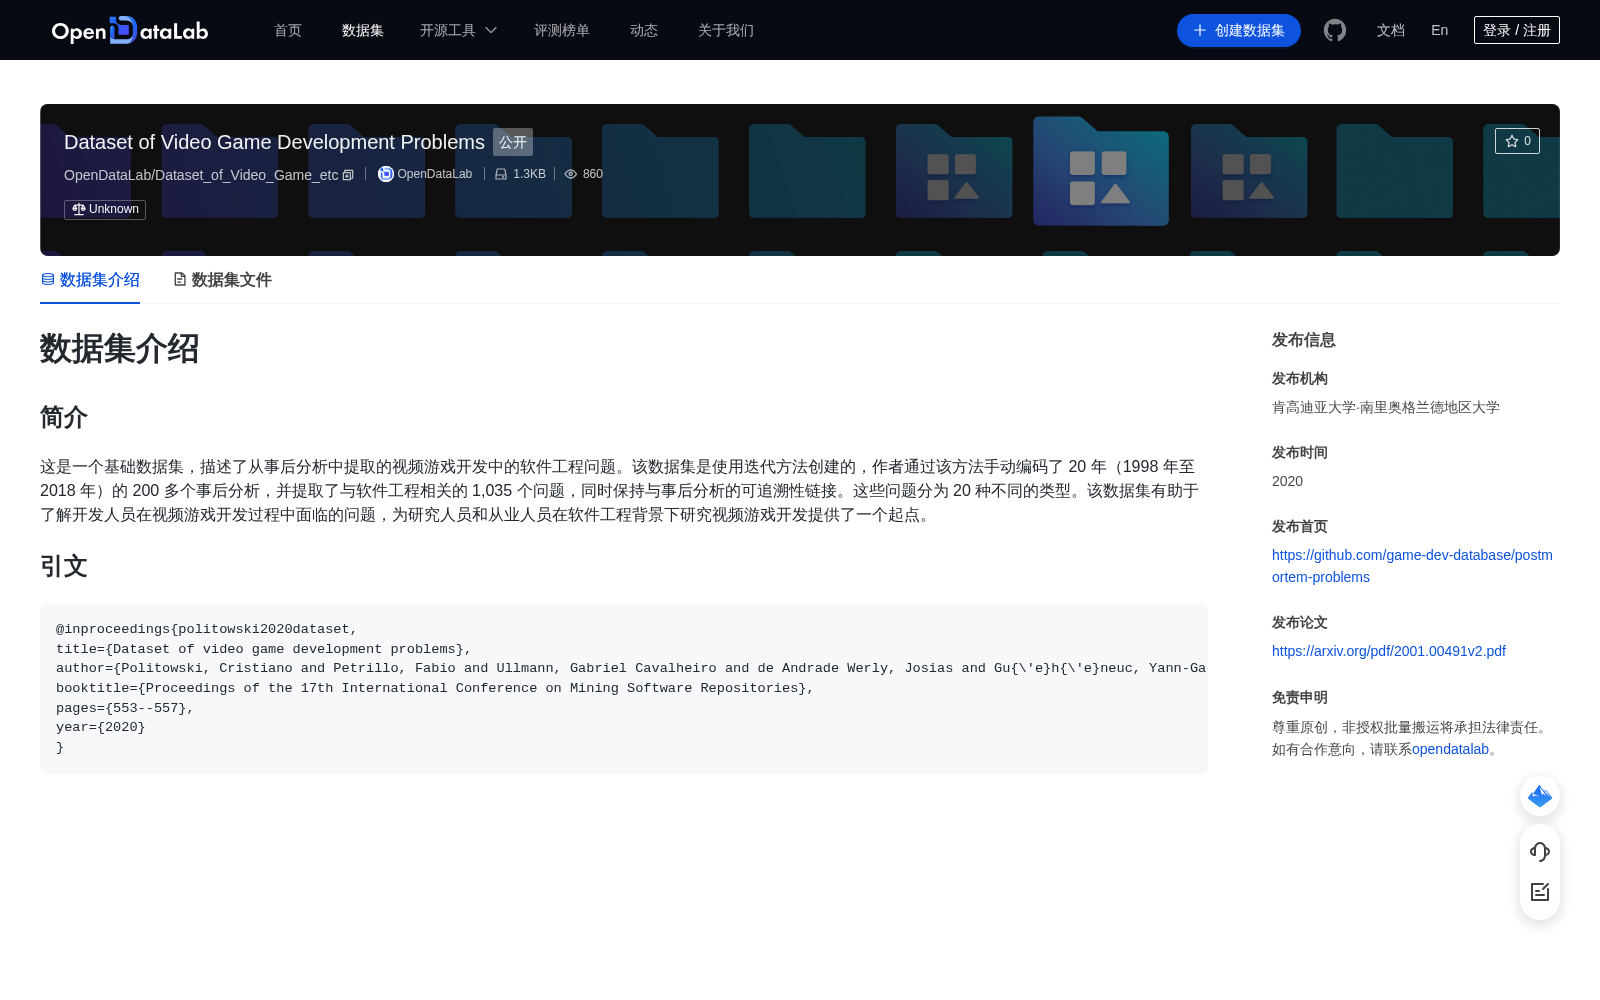Click the eye views count icon
This screenshot has width=1600, height=1000.
coord(571,174)
